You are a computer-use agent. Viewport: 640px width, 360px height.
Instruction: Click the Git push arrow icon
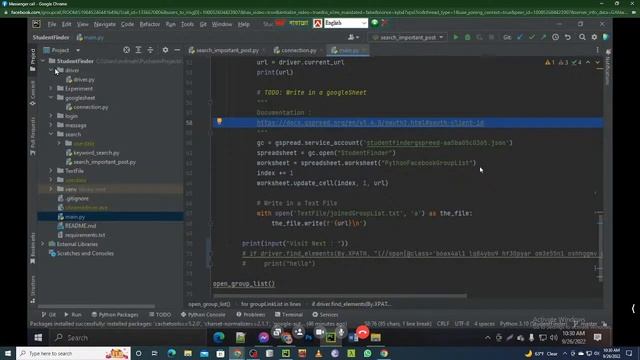[543, 37]
